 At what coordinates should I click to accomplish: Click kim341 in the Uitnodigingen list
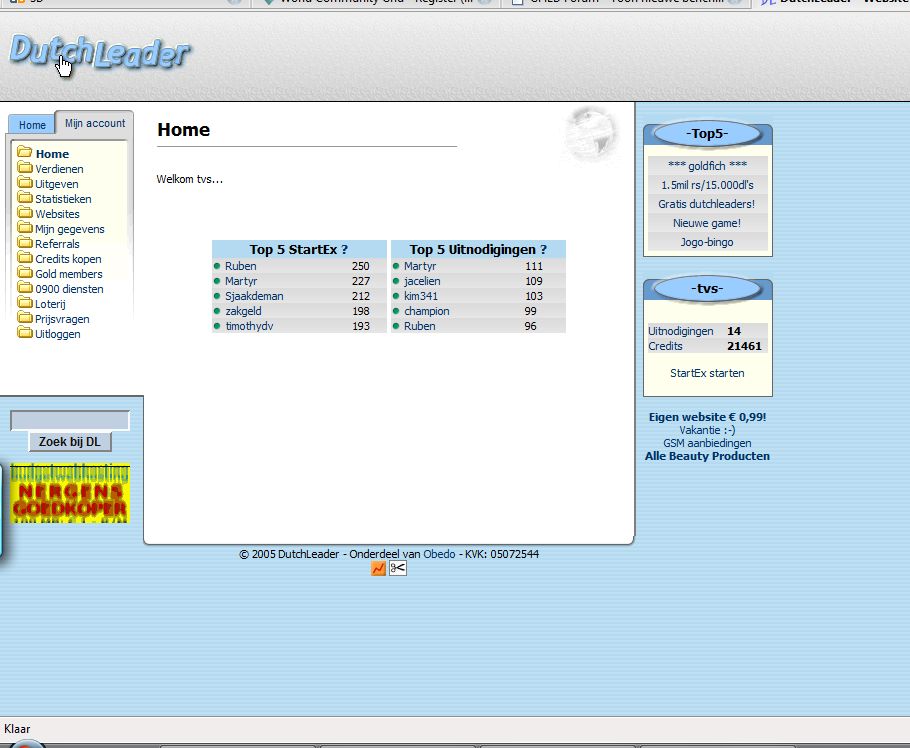(421, 296)
